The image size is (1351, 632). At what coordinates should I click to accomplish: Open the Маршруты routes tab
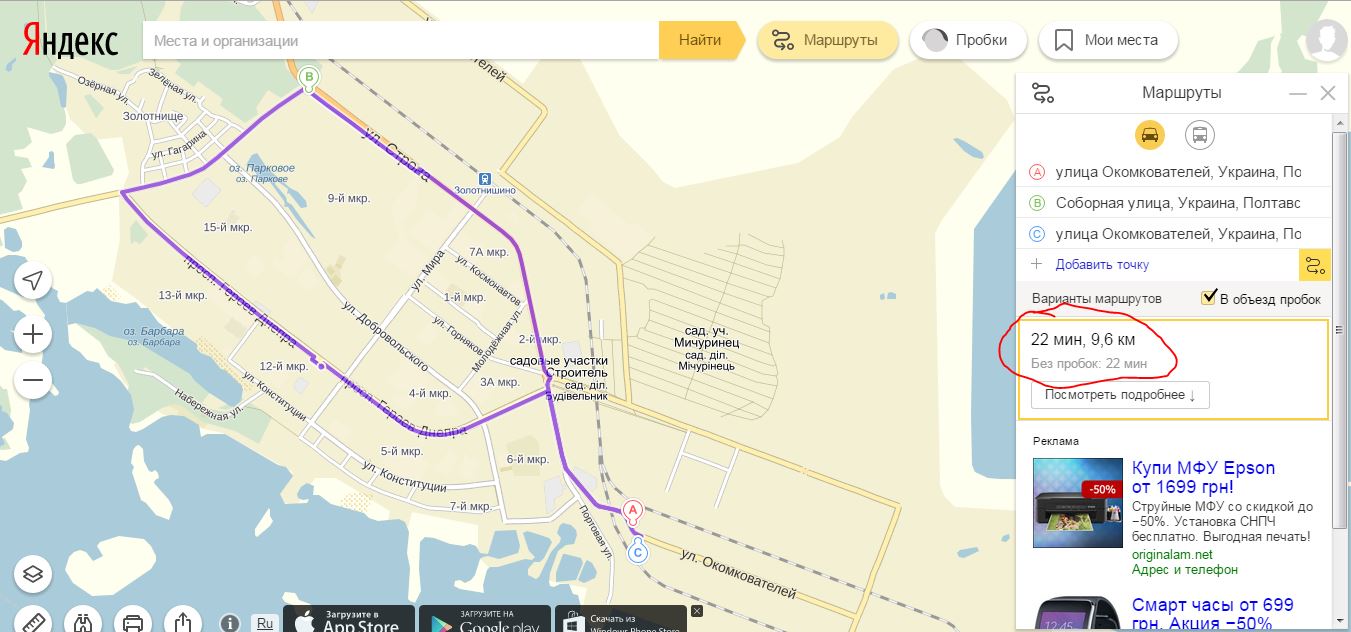tap(827, 41)
